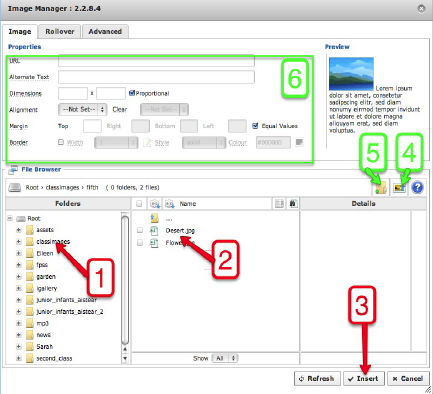Click the New Folder icon

click(381, 188)
